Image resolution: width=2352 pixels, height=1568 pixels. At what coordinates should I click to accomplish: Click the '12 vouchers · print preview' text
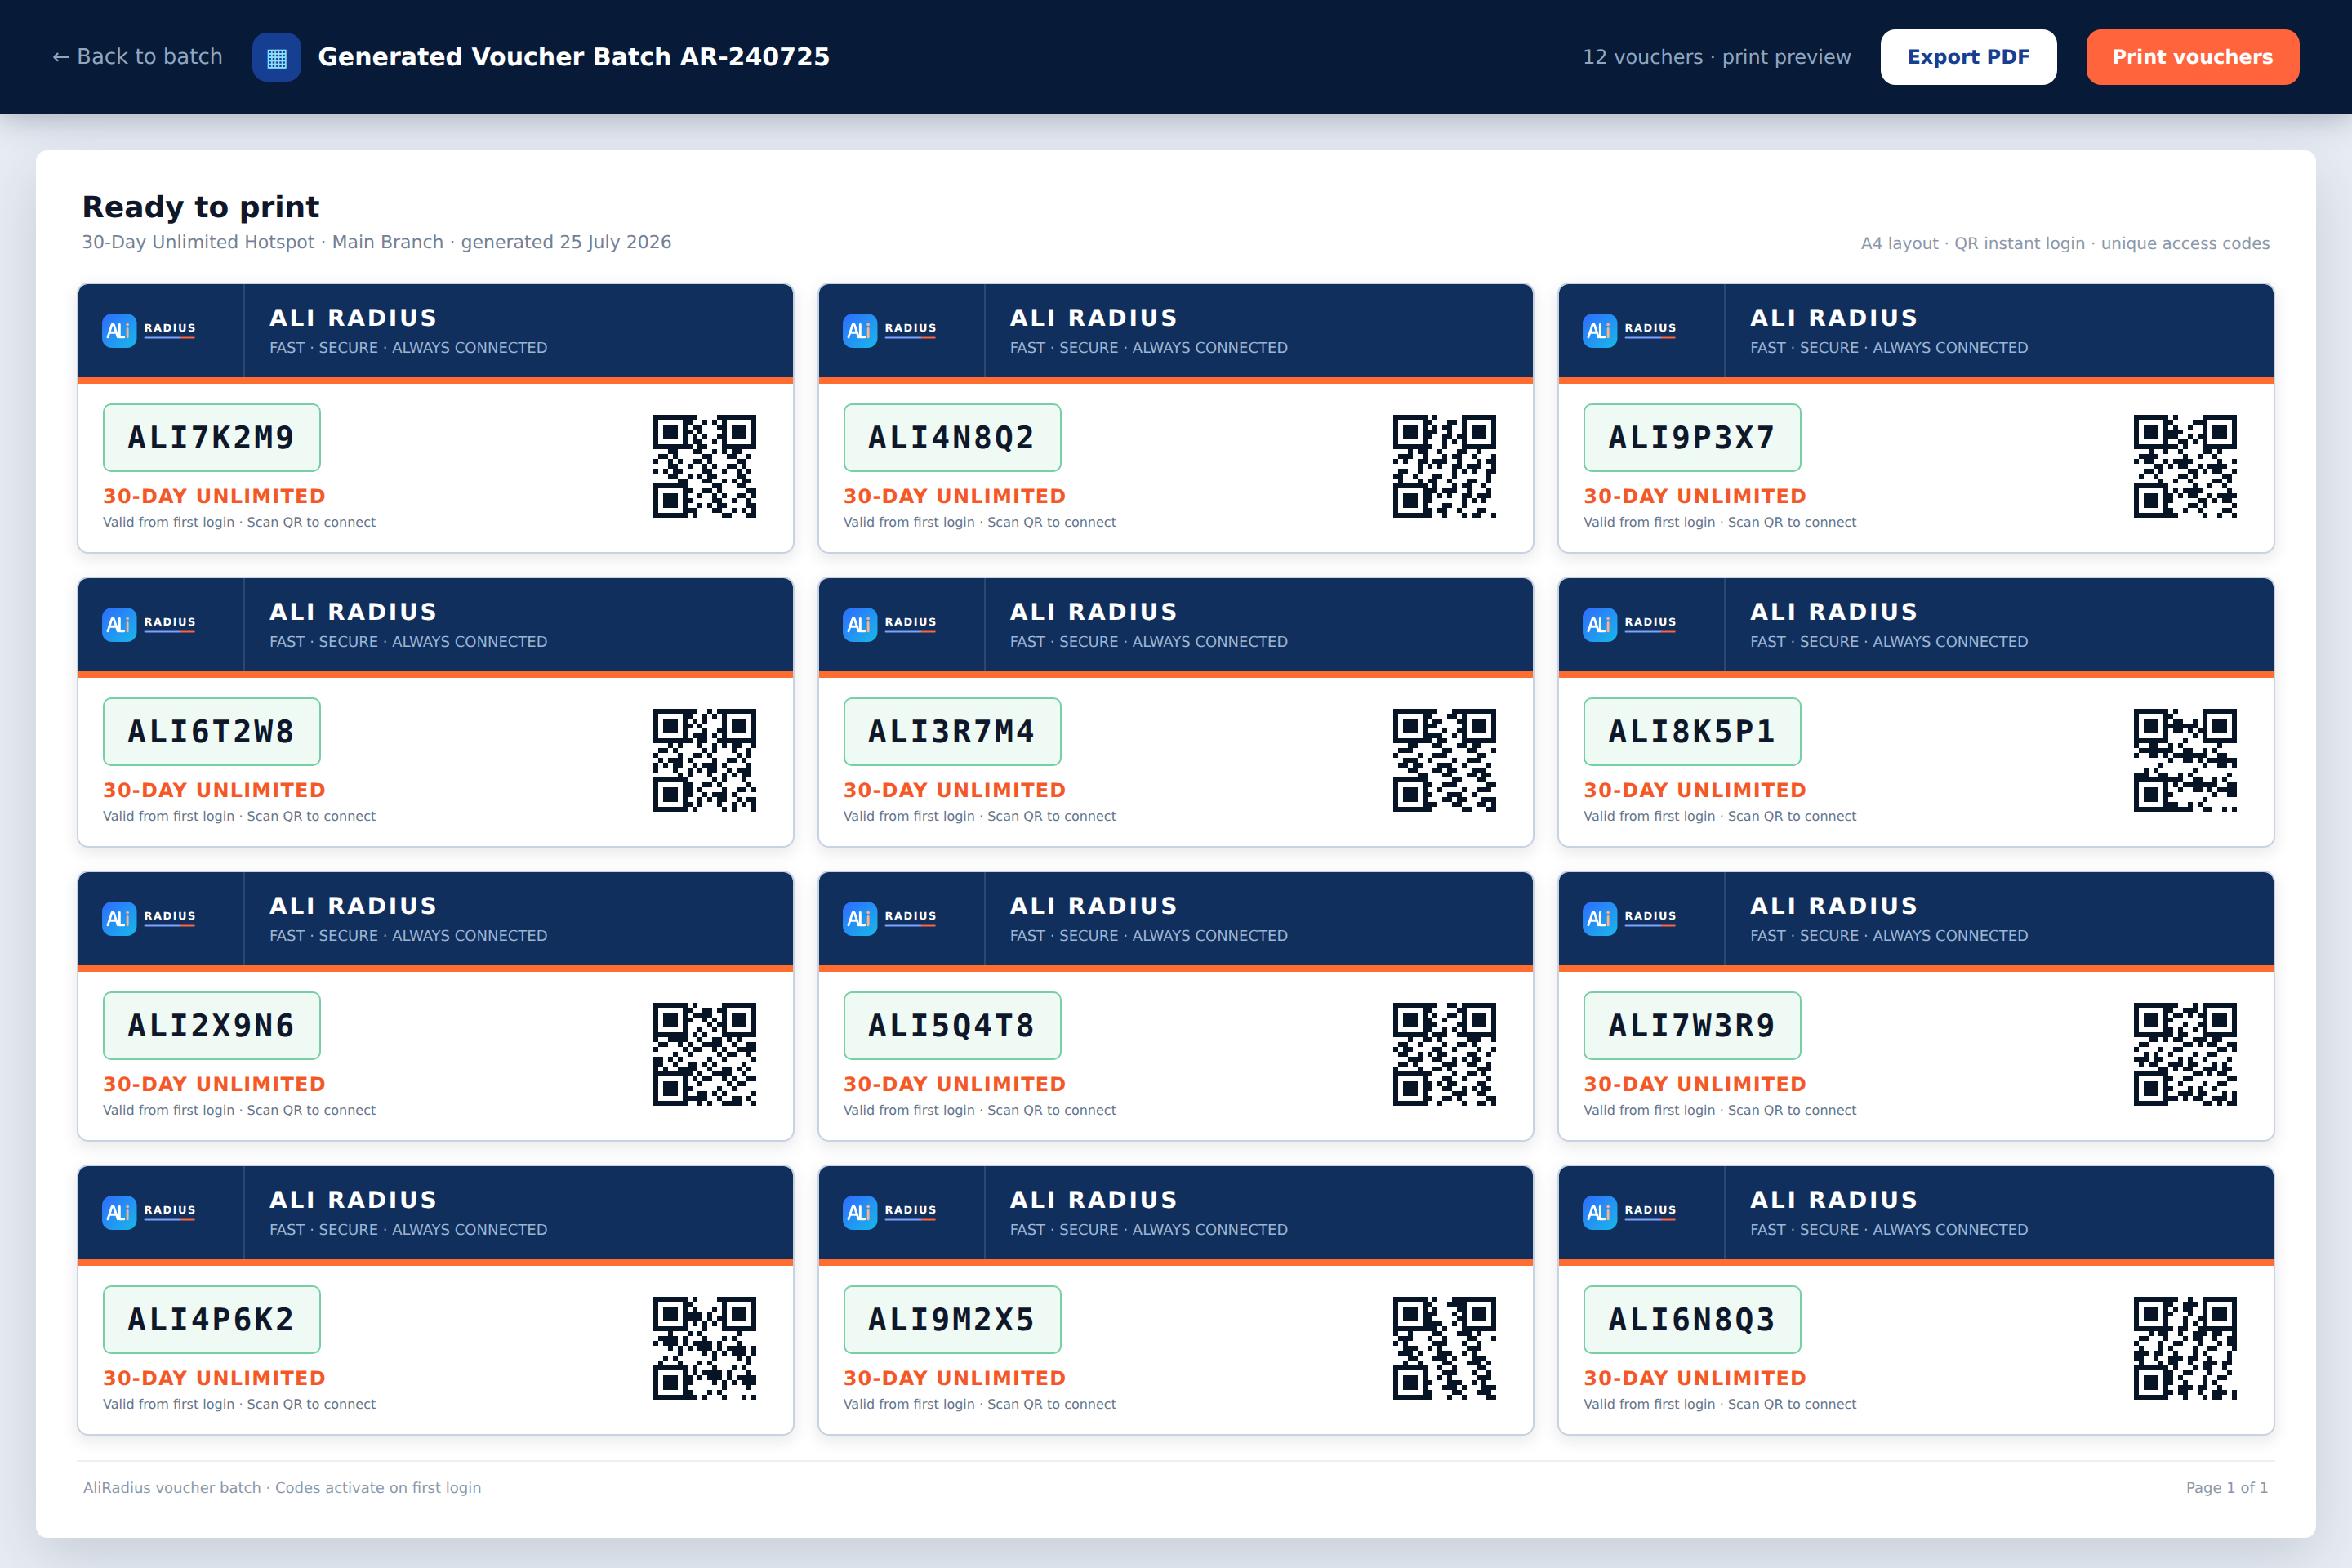point(1717,57)
